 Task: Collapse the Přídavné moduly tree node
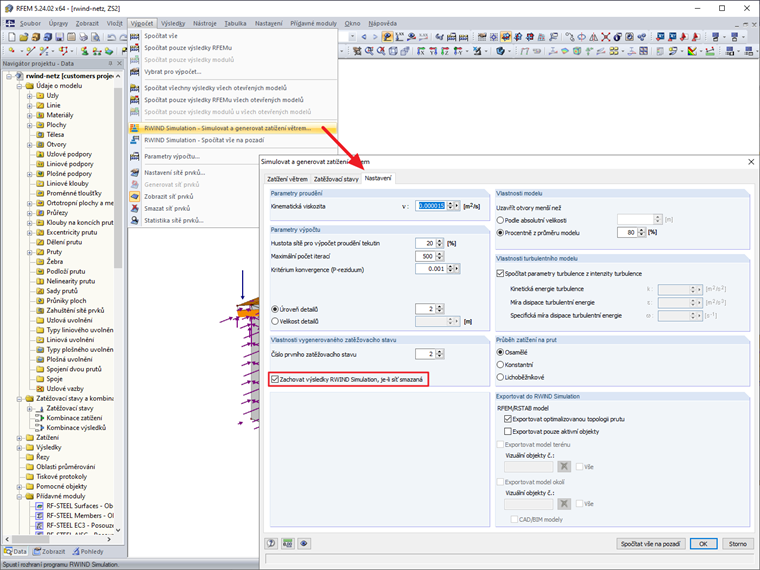(x=19, y=496)
